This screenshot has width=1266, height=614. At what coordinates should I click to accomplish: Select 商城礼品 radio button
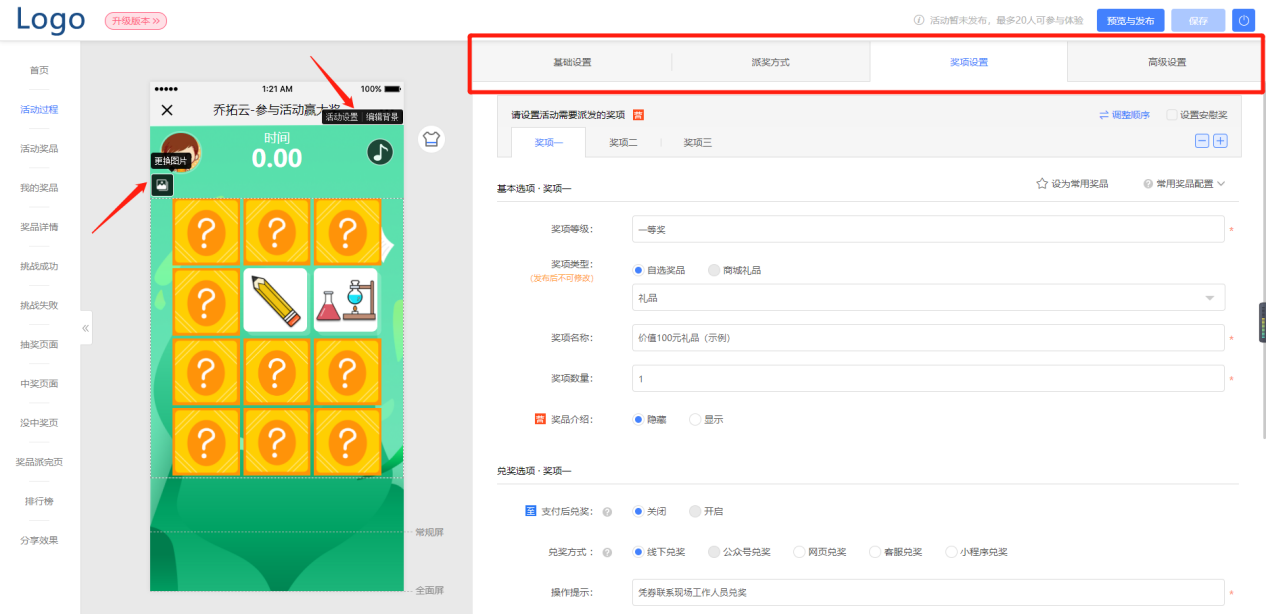pyautogui.click(x=713, y=270)
